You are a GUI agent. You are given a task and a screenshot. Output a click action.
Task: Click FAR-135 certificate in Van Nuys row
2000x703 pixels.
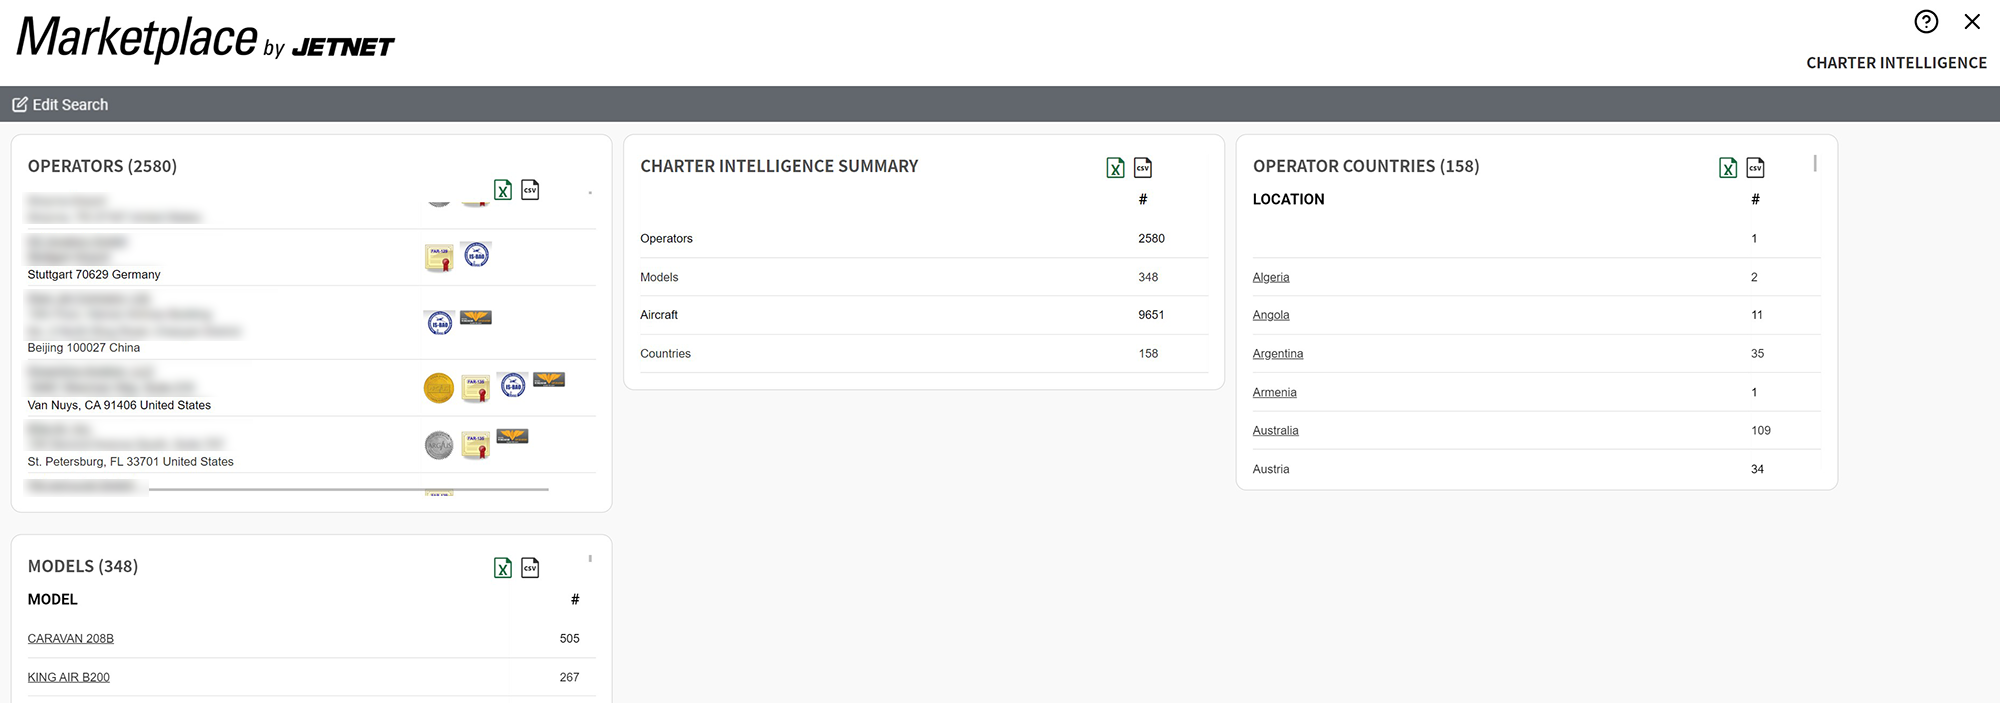(x=476, y=389)
